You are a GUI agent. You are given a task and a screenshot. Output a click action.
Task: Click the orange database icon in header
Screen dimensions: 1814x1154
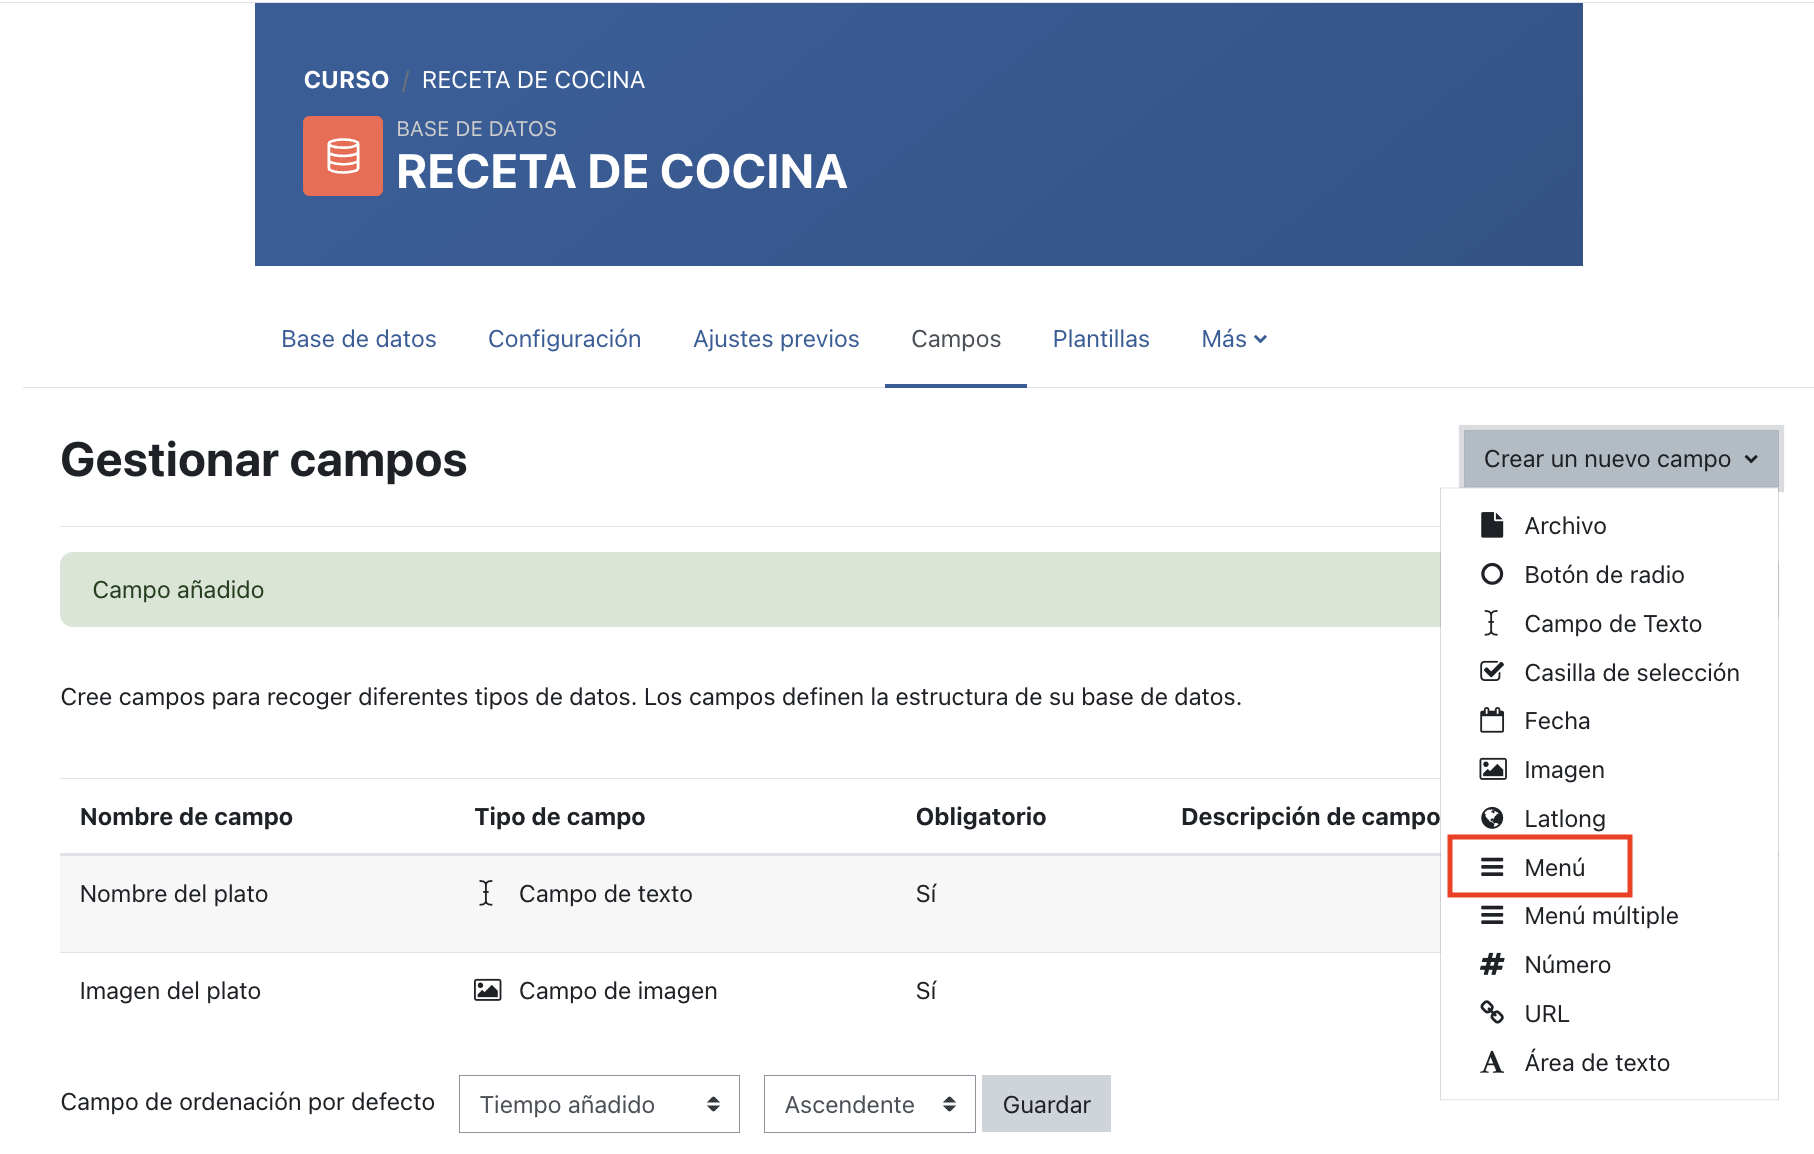(343, 156)
